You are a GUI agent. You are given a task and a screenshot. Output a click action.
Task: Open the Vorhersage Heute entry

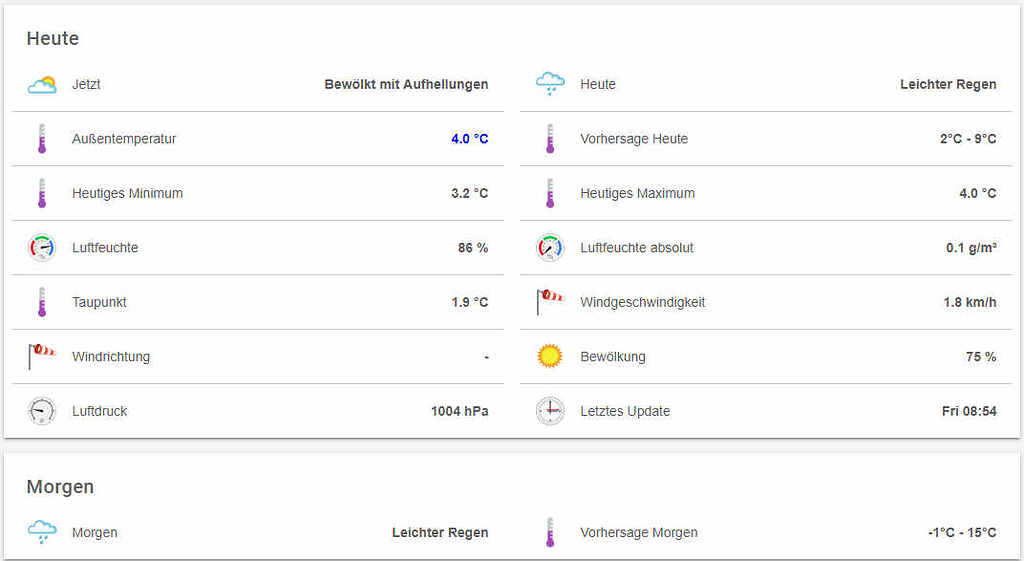tap(634, 139)
